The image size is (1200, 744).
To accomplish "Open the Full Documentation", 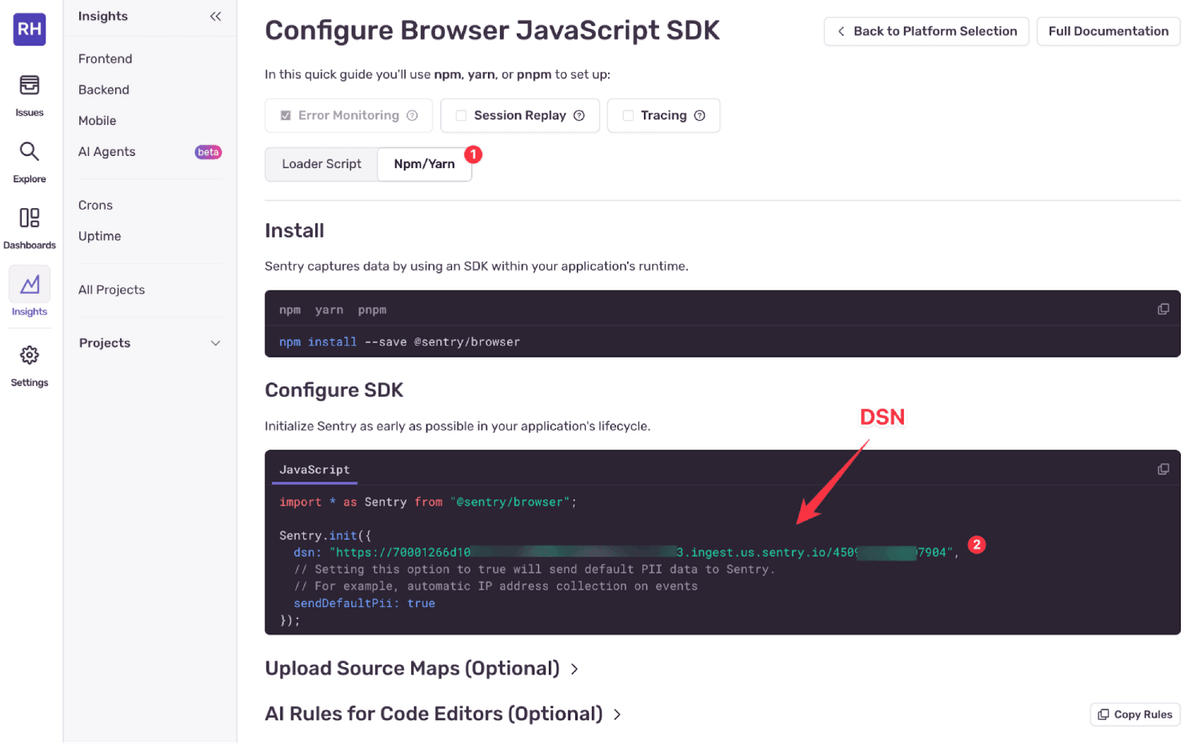I will pyautogui.click(x=1108, y=31).
